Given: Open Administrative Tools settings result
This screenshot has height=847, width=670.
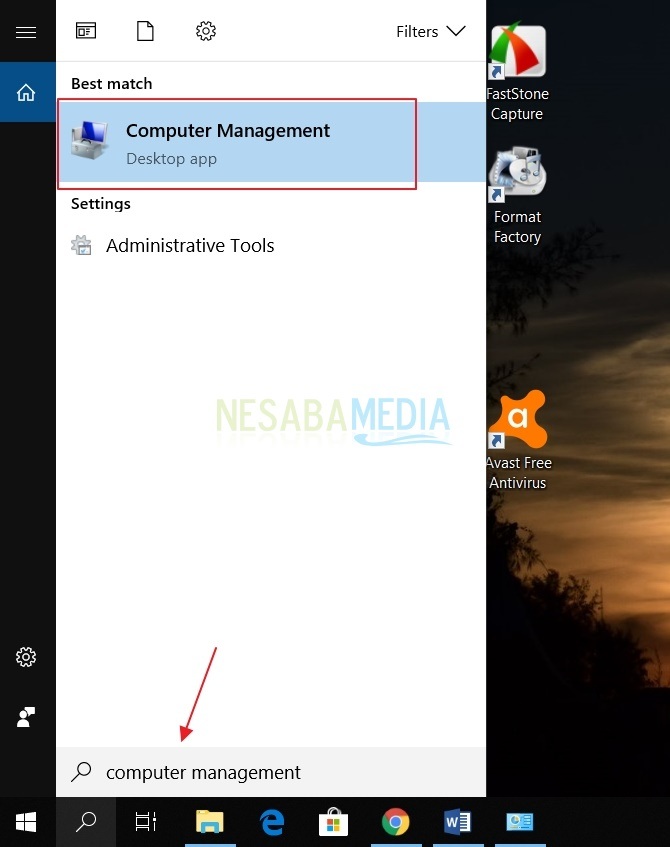Looking at the screenshot, I should click(x=189, y=245).
